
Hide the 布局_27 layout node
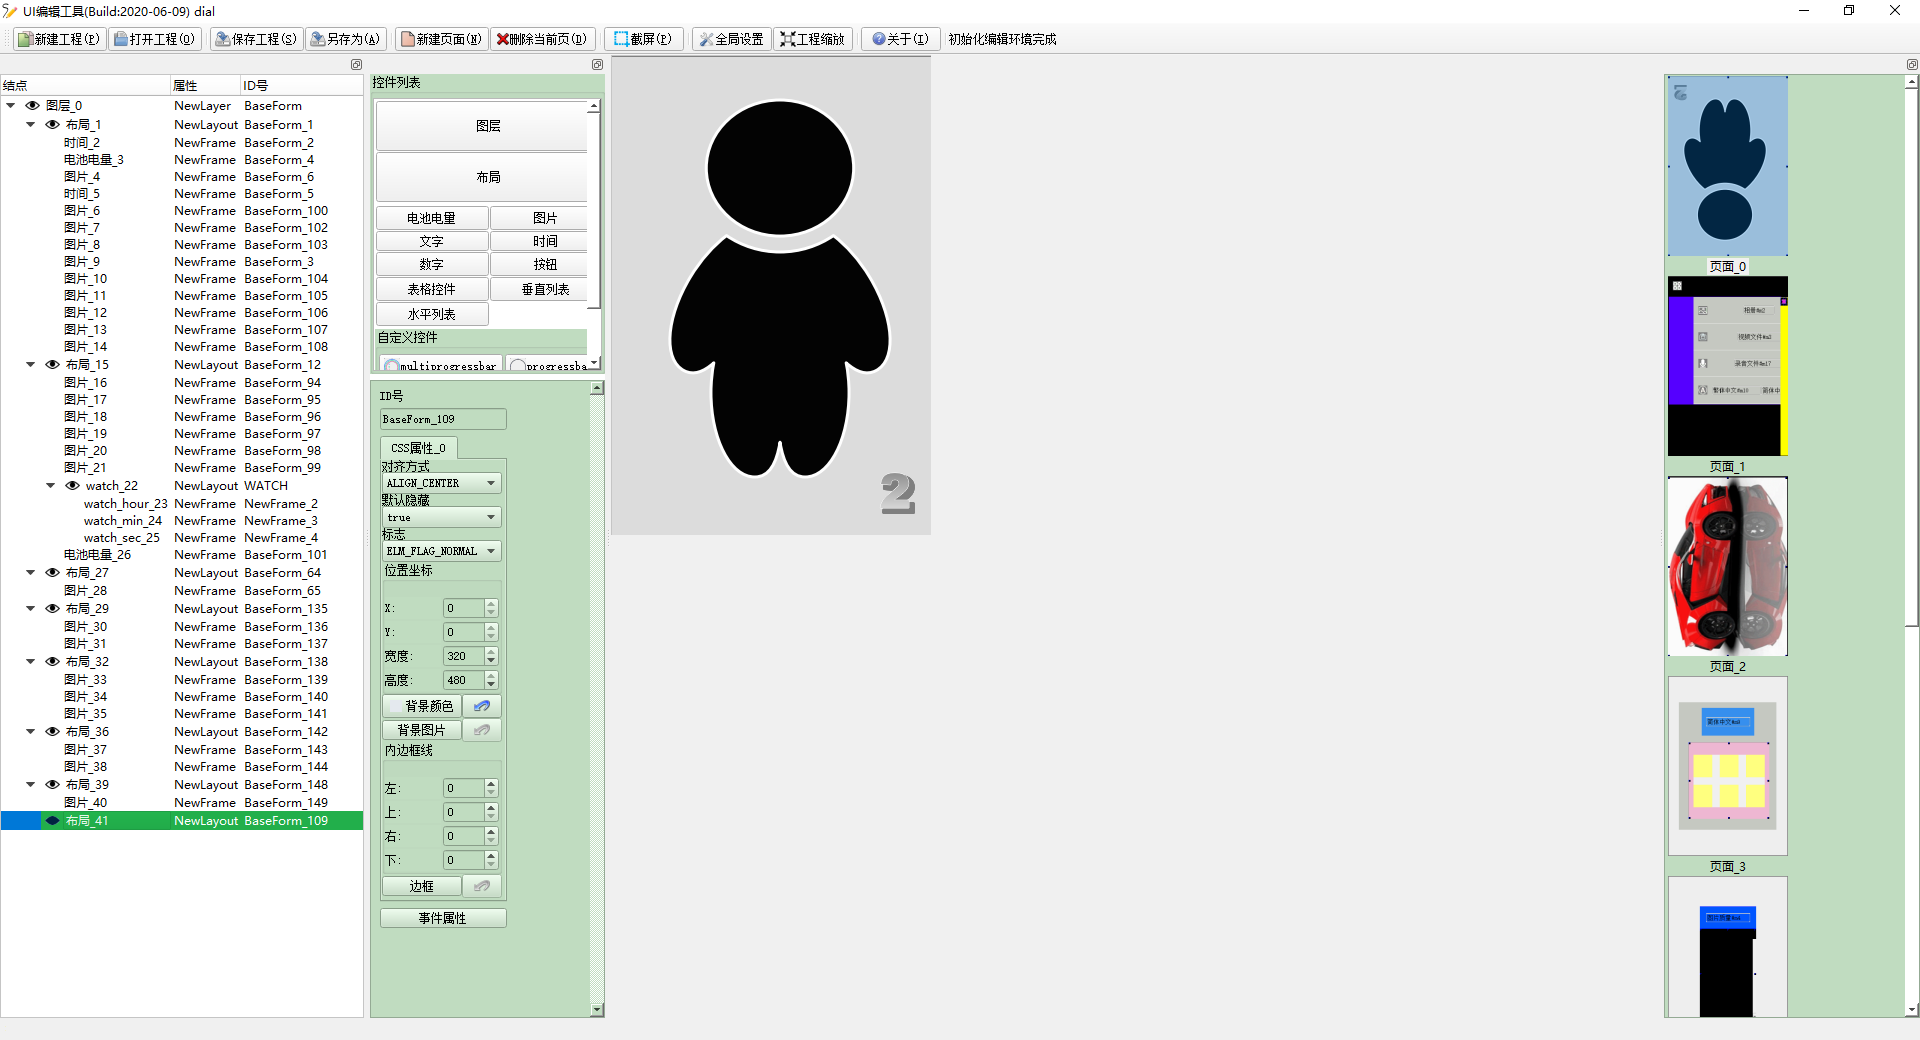pyautogui.click(x=52, y=572)
